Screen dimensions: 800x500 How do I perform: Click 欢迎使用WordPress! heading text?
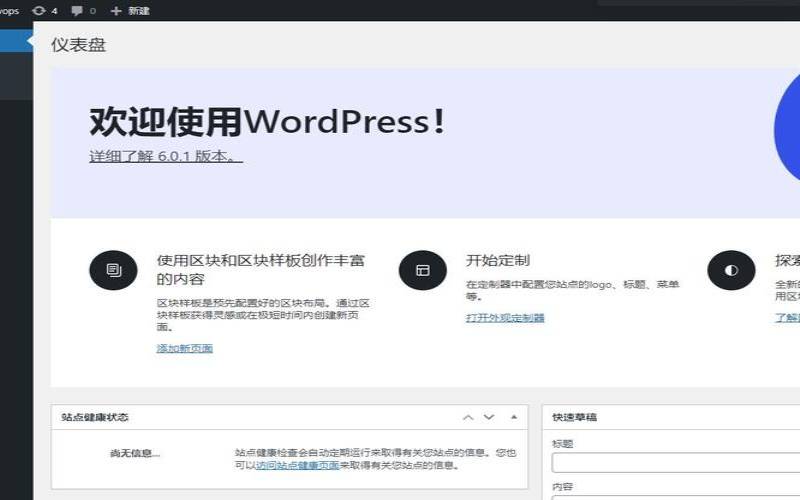[x=268, y=122]
